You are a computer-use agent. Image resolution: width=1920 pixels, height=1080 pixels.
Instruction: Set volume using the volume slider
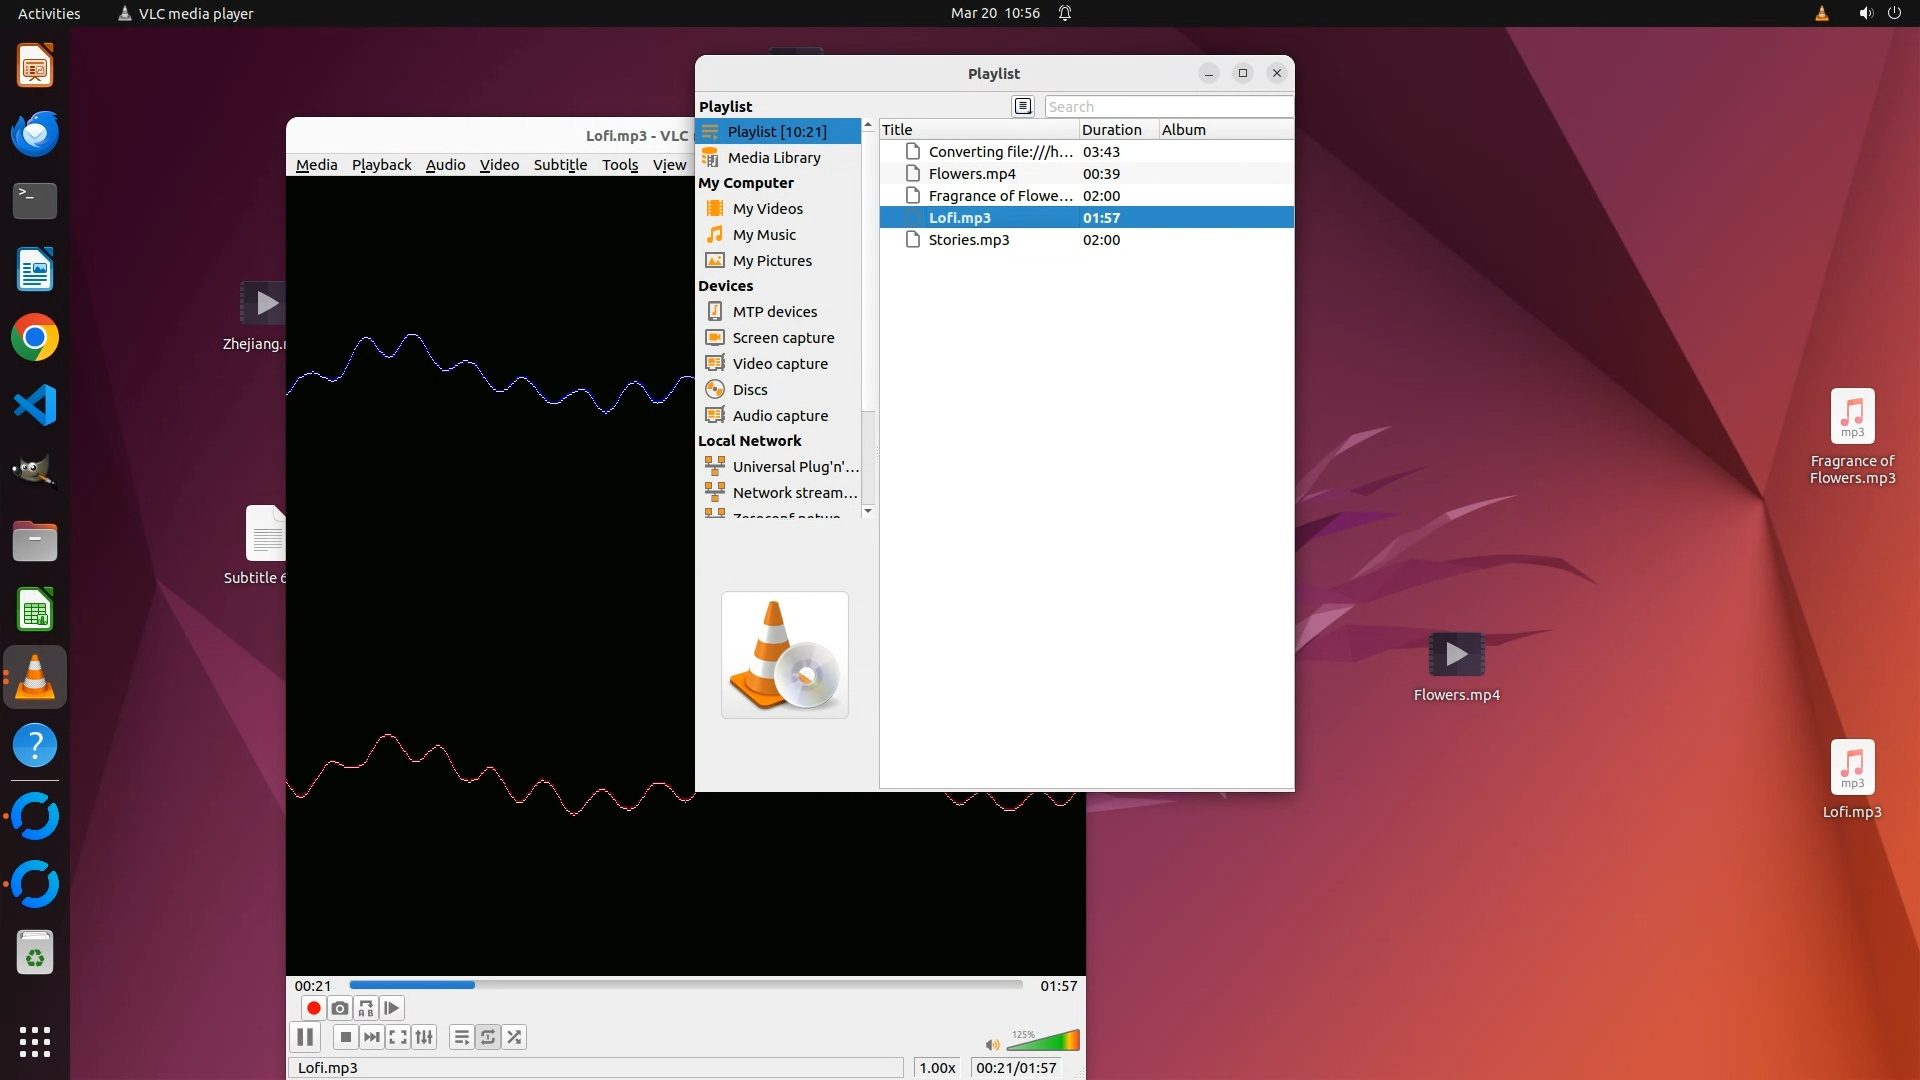pyautogui.click(x=1045, y=1042)
